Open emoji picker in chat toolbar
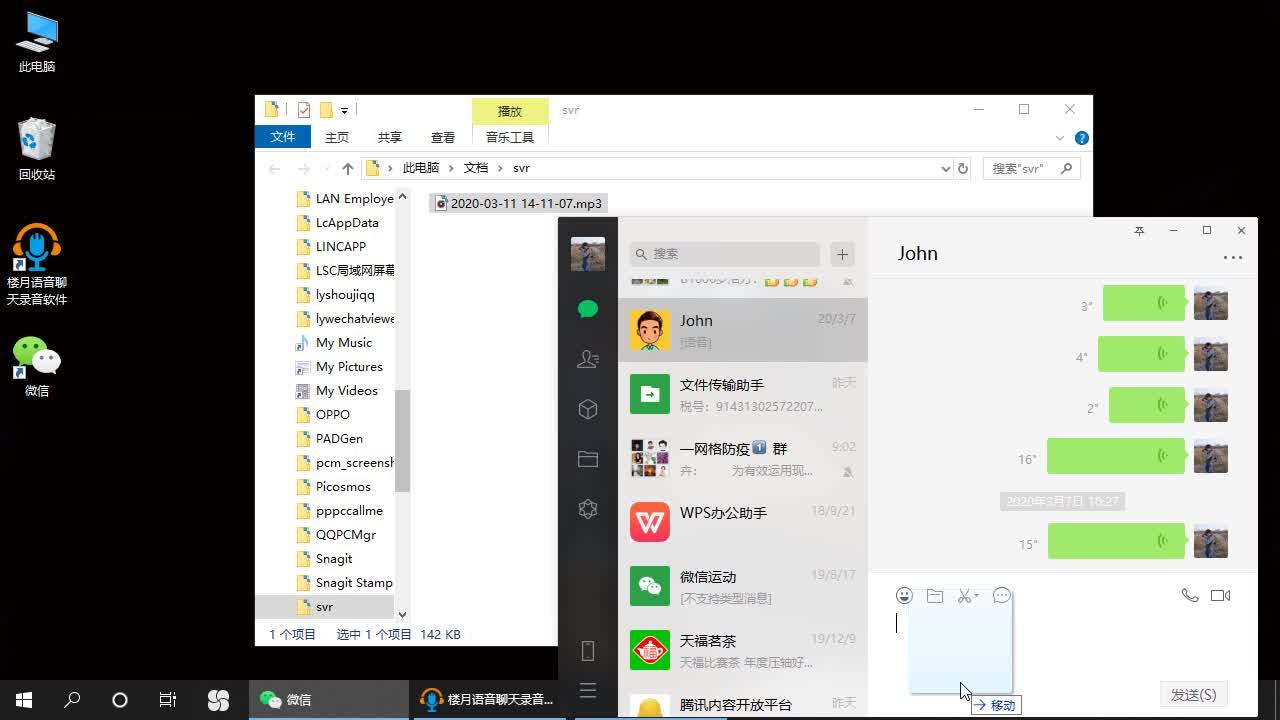This screenshot has width=1280, height=720. [904, 596]
